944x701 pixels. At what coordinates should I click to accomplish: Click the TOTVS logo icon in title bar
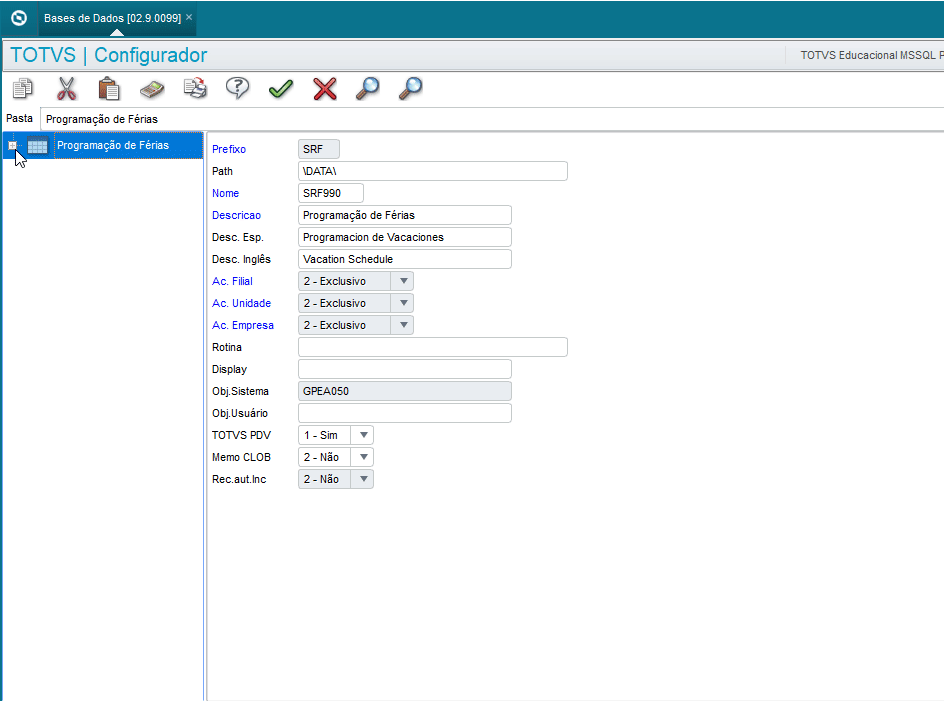click(x=19, y=18)
